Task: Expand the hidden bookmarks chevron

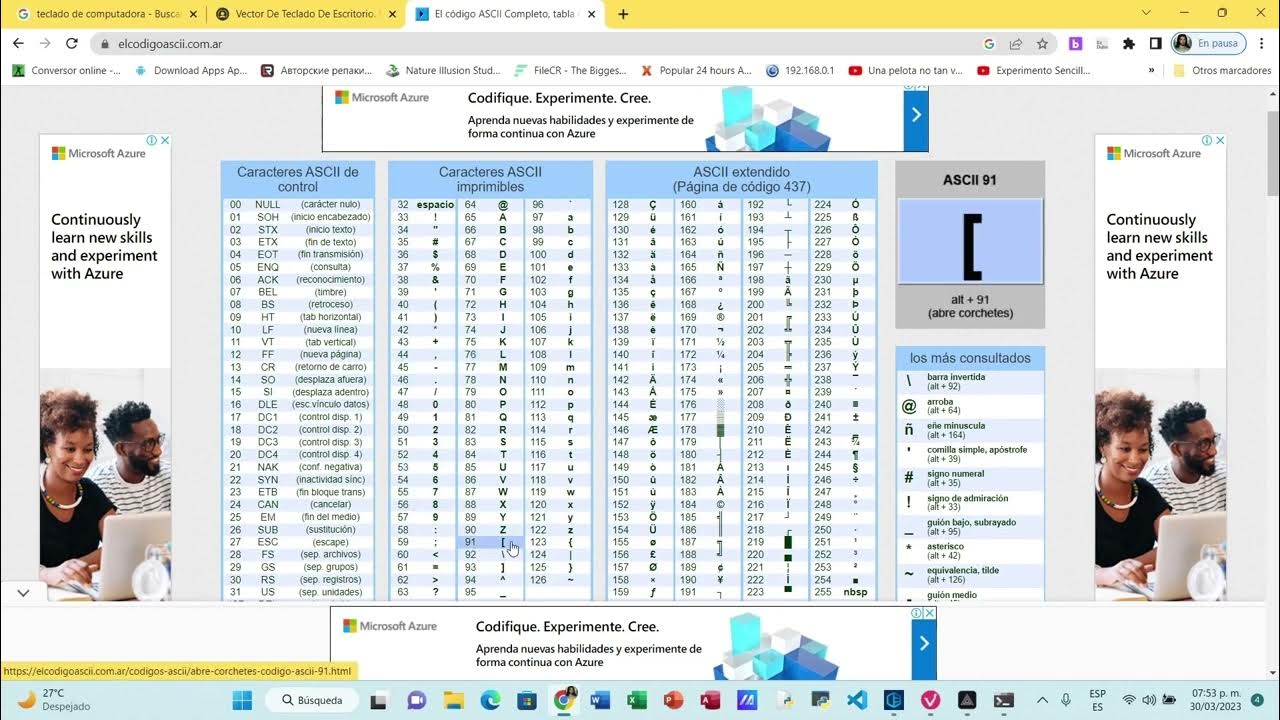Action: click(x=1152, y=71)
